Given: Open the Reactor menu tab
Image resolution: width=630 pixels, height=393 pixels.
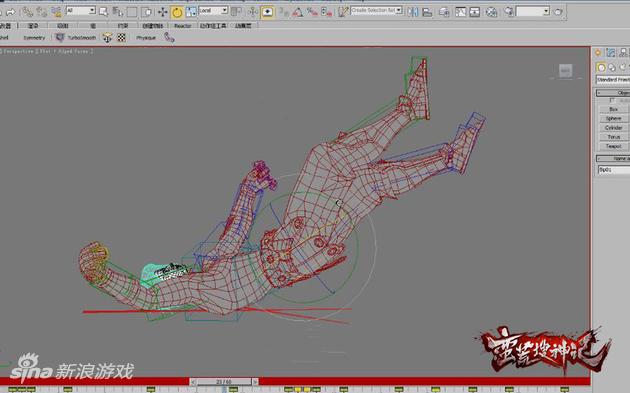Looking at the screenshot, I should [x=182, y=26].
